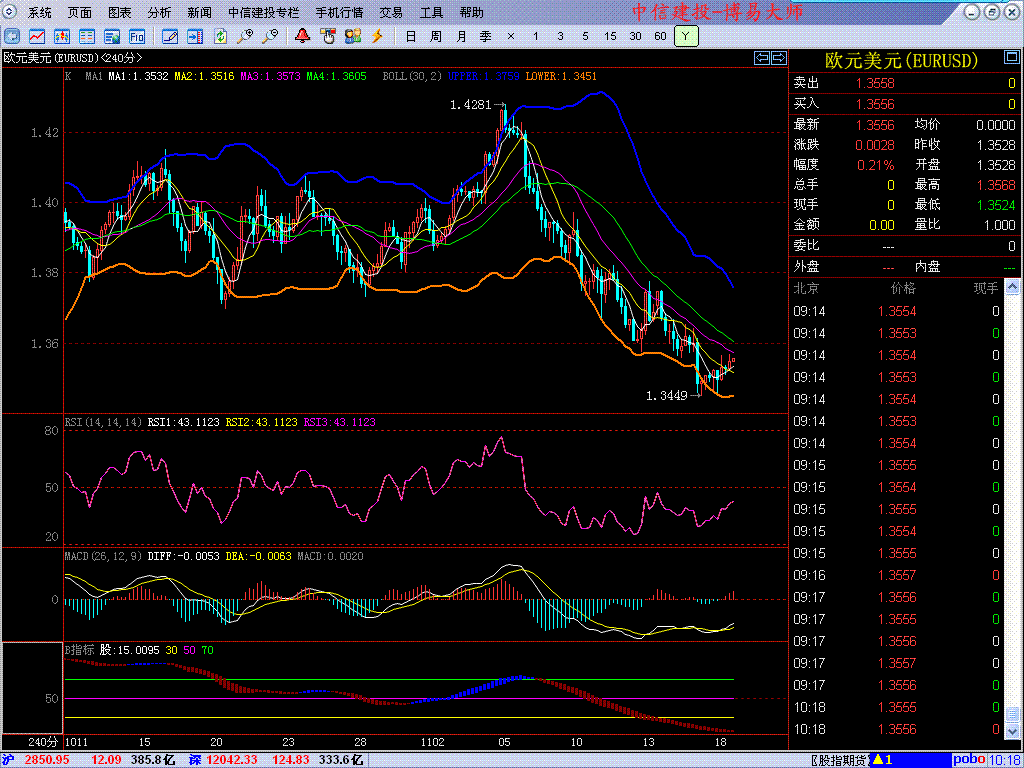Image resolution: width=1024 pixels, height=768 pixels.
Task: Open the 帮助 help menu
Action: tap(471, 13)
